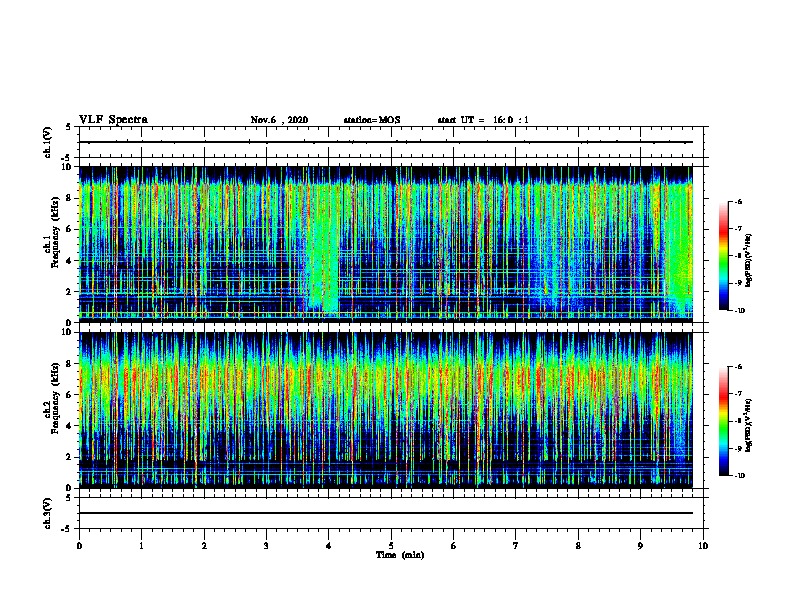Select the date text "Nov.6 , 2020"
Screen dimensions: 792x612
(279, 120)
